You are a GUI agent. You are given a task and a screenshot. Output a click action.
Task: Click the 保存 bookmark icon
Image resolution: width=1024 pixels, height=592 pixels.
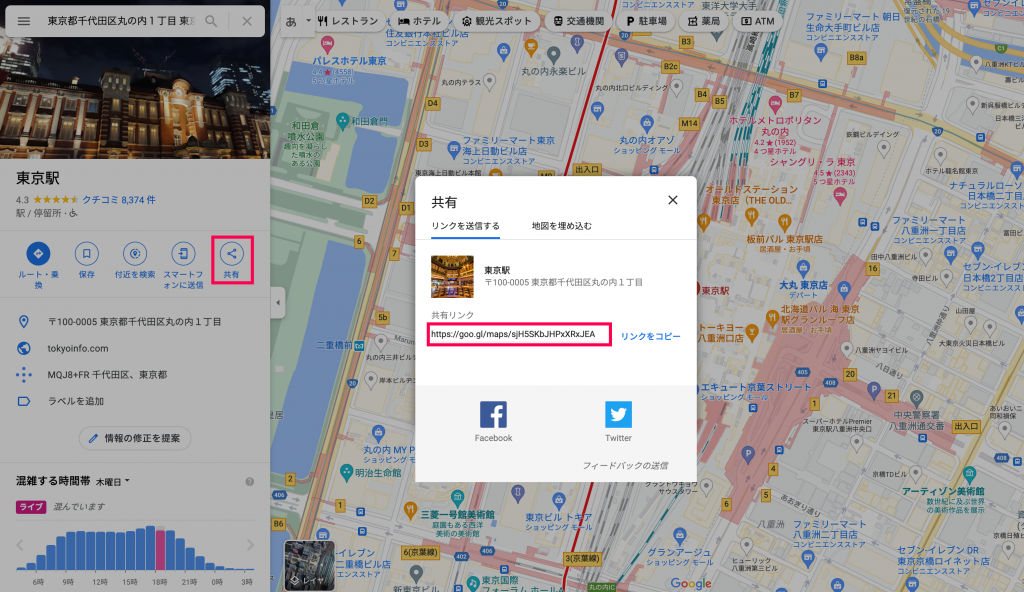tap(86, 254)
